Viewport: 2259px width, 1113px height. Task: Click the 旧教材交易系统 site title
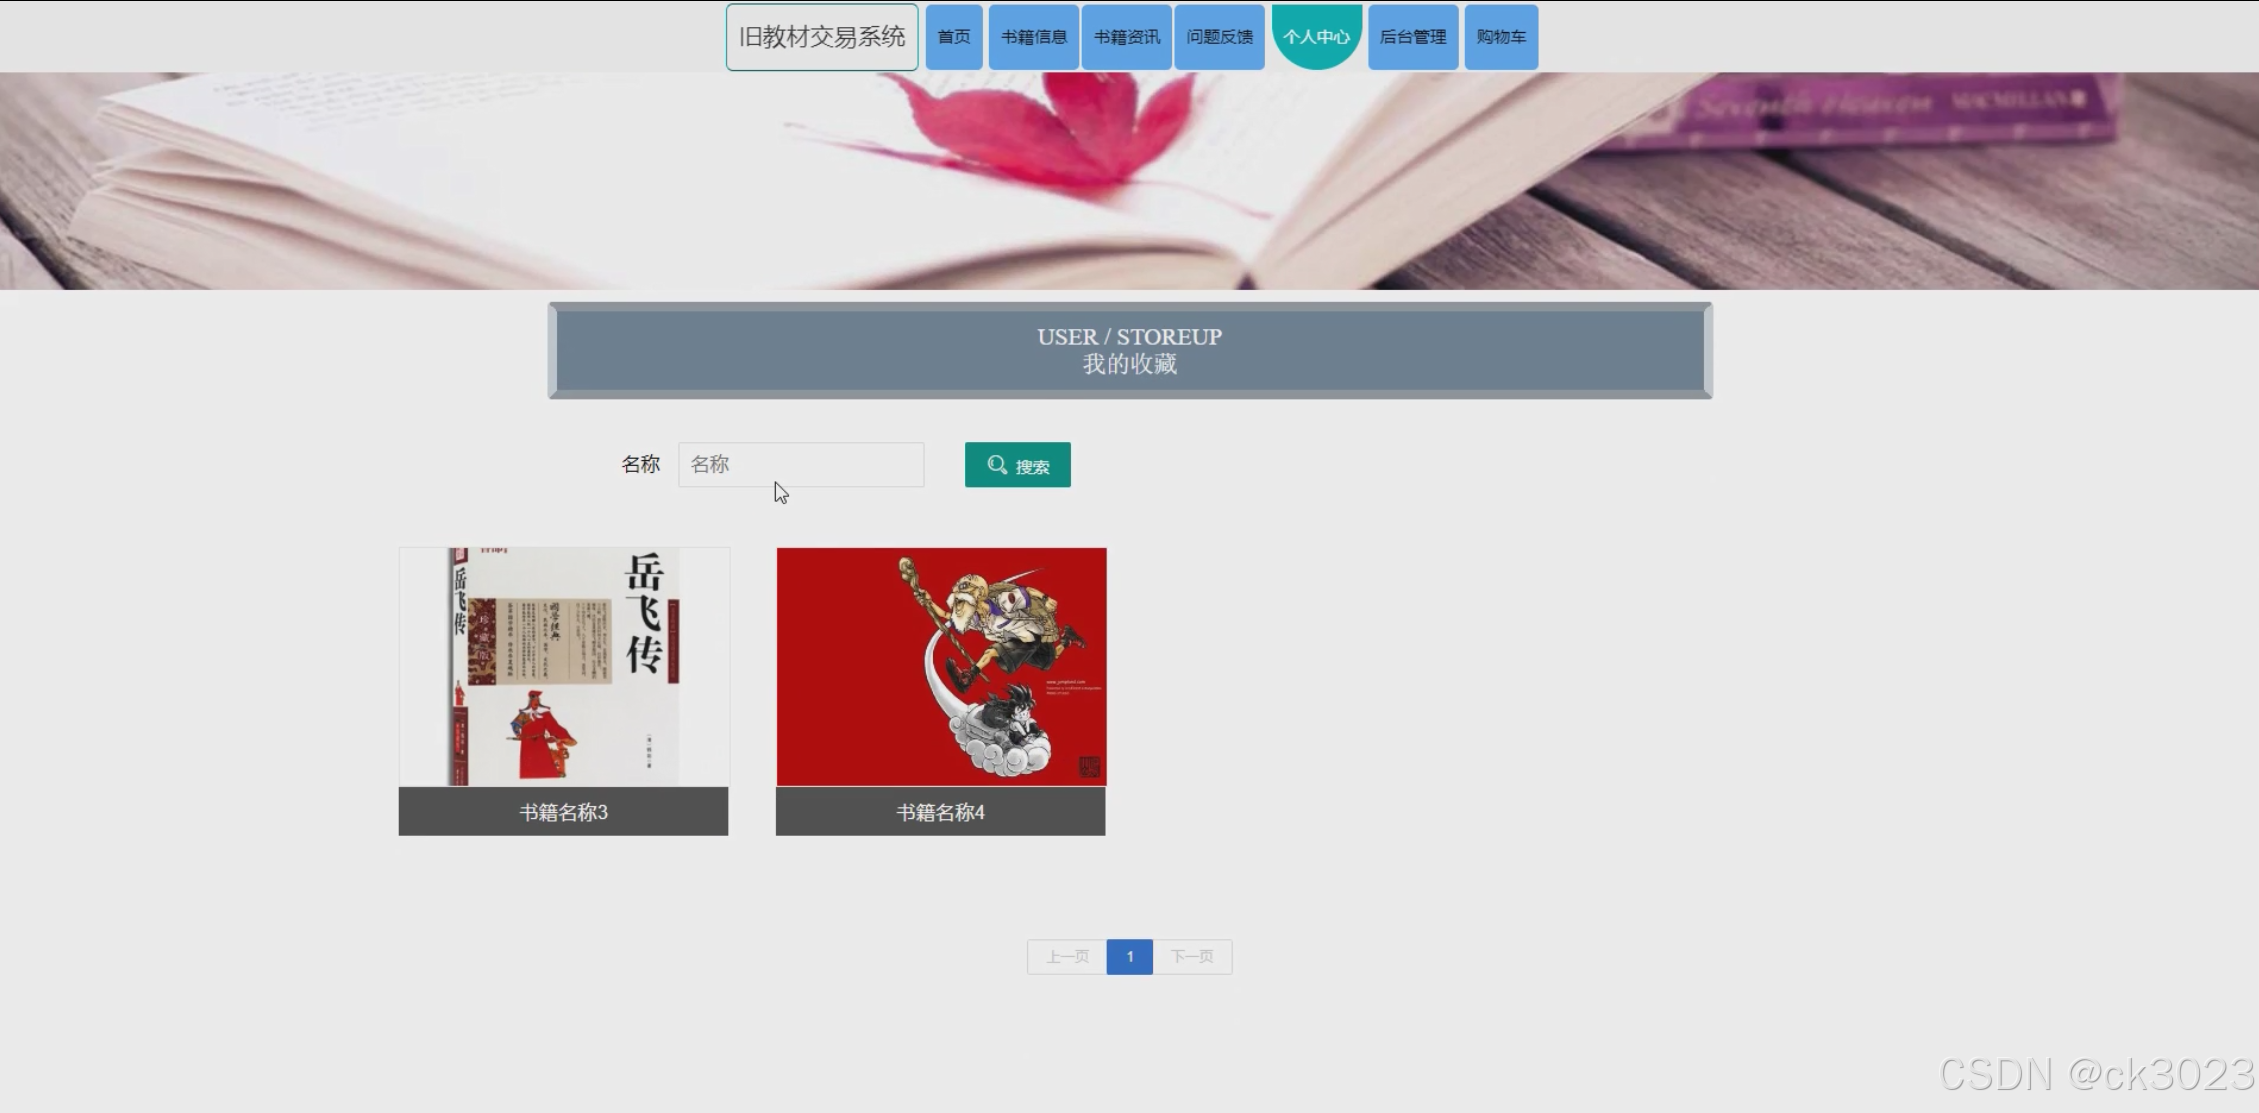click(821, 37)
